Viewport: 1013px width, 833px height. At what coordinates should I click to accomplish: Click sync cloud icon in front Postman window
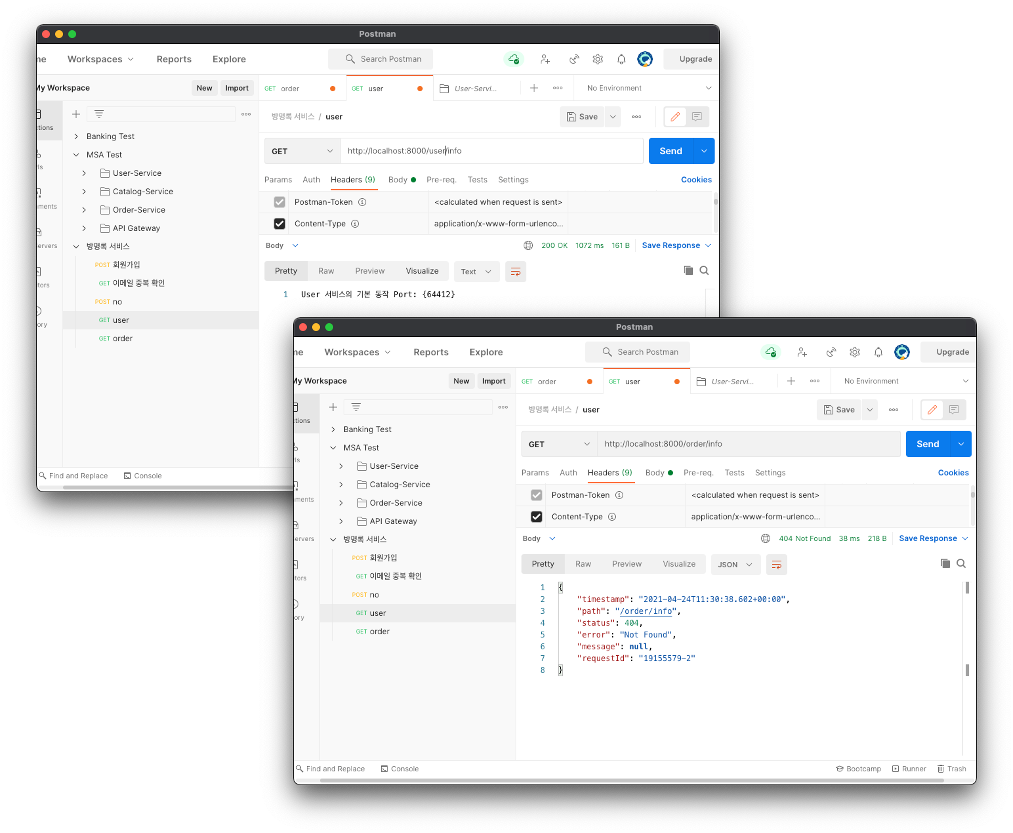pyautogui.click(x=770, y=352)
